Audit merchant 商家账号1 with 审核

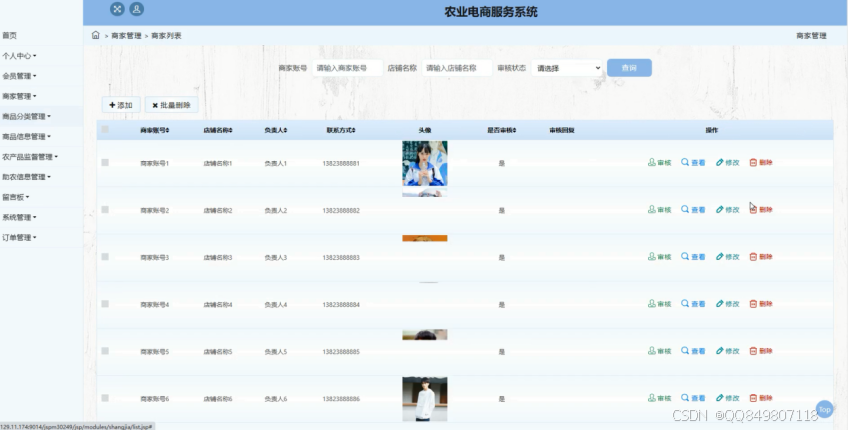pyautogui.click(x=660, y=163)
